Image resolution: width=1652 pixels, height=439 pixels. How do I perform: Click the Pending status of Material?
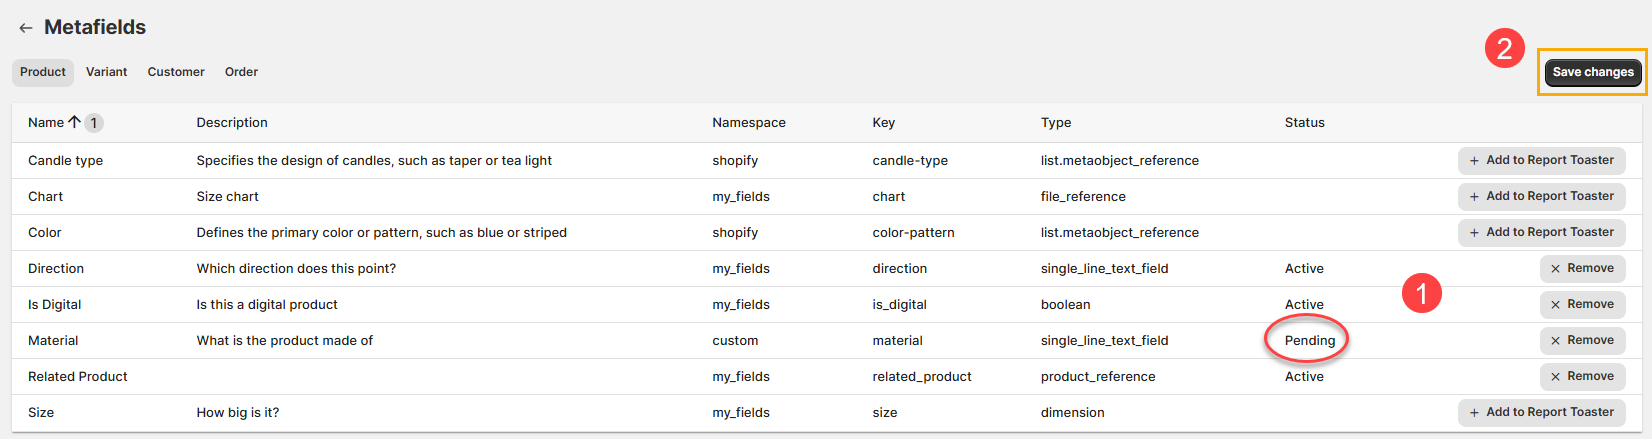pyautogui.click(x=1309, y=340)
